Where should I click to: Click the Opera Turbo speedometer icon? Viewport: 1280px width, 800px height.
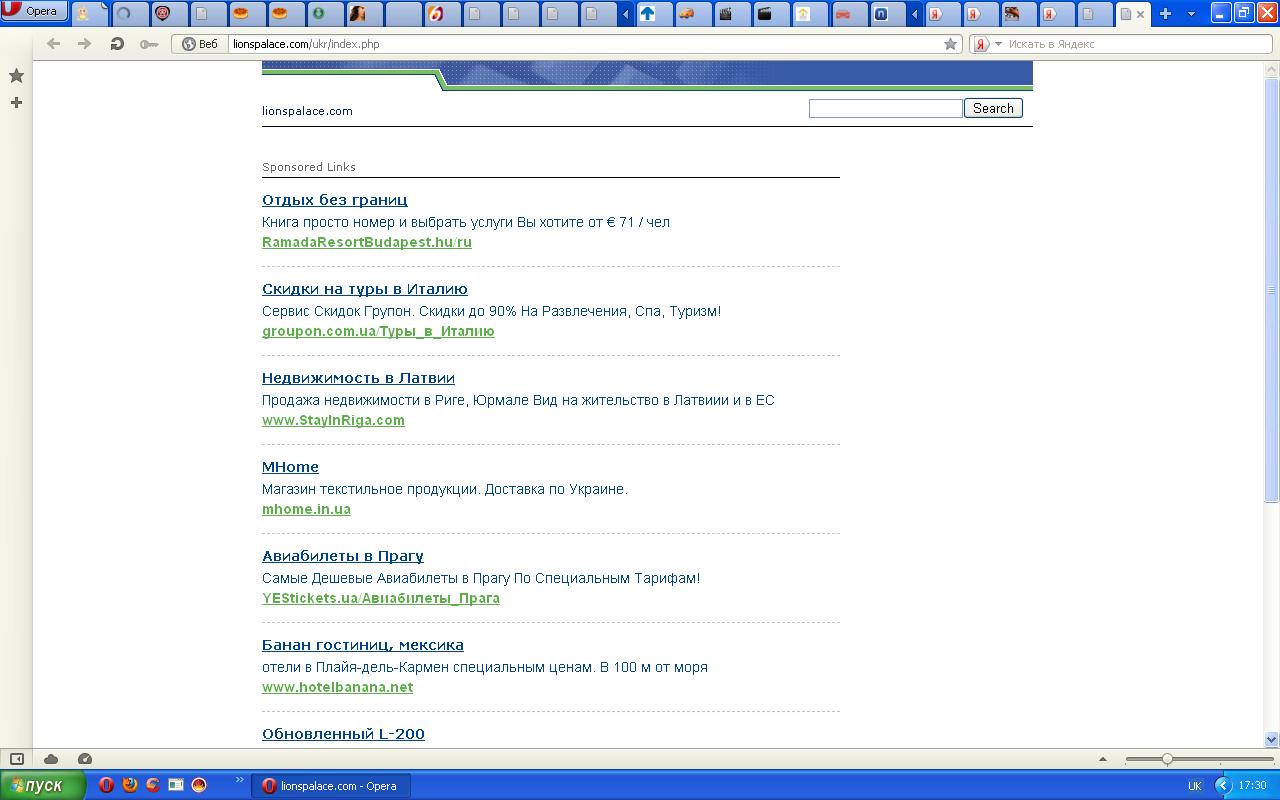click(85, 759)
